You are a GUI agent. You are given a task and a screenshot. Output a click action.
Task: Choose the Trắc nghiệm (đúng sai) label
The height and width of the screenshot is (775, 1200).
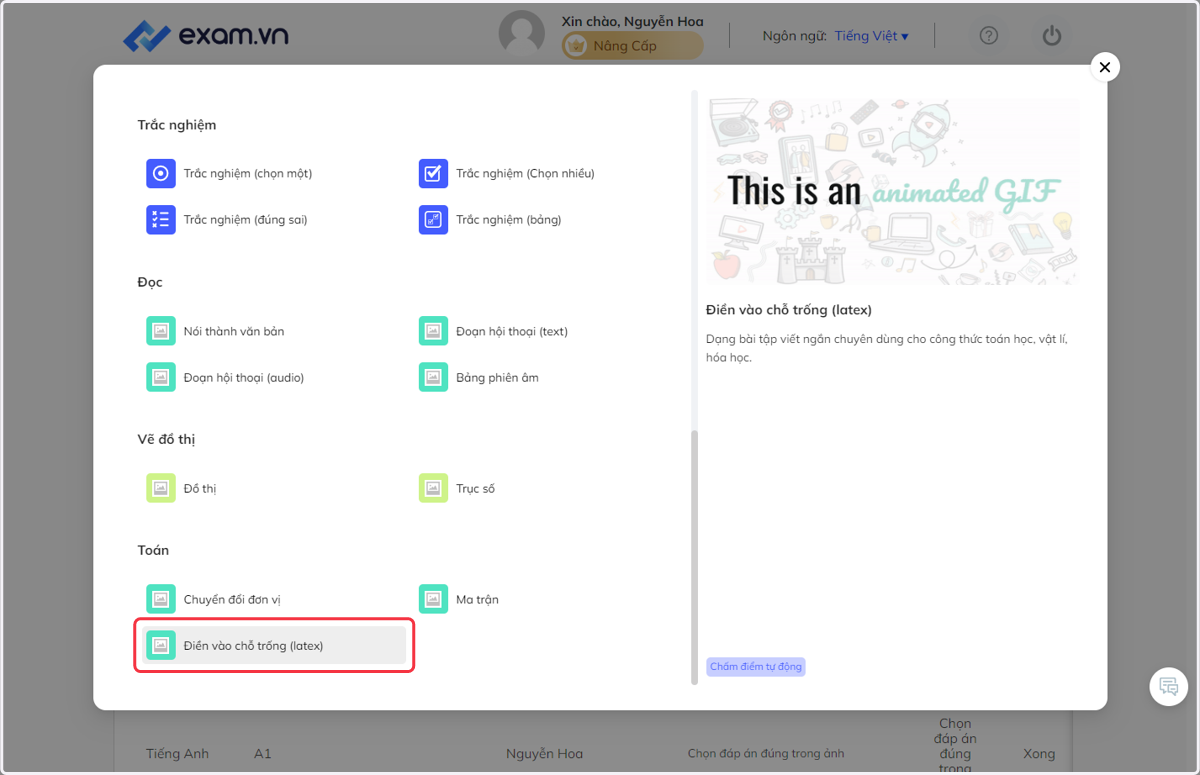tap(245, 219)
